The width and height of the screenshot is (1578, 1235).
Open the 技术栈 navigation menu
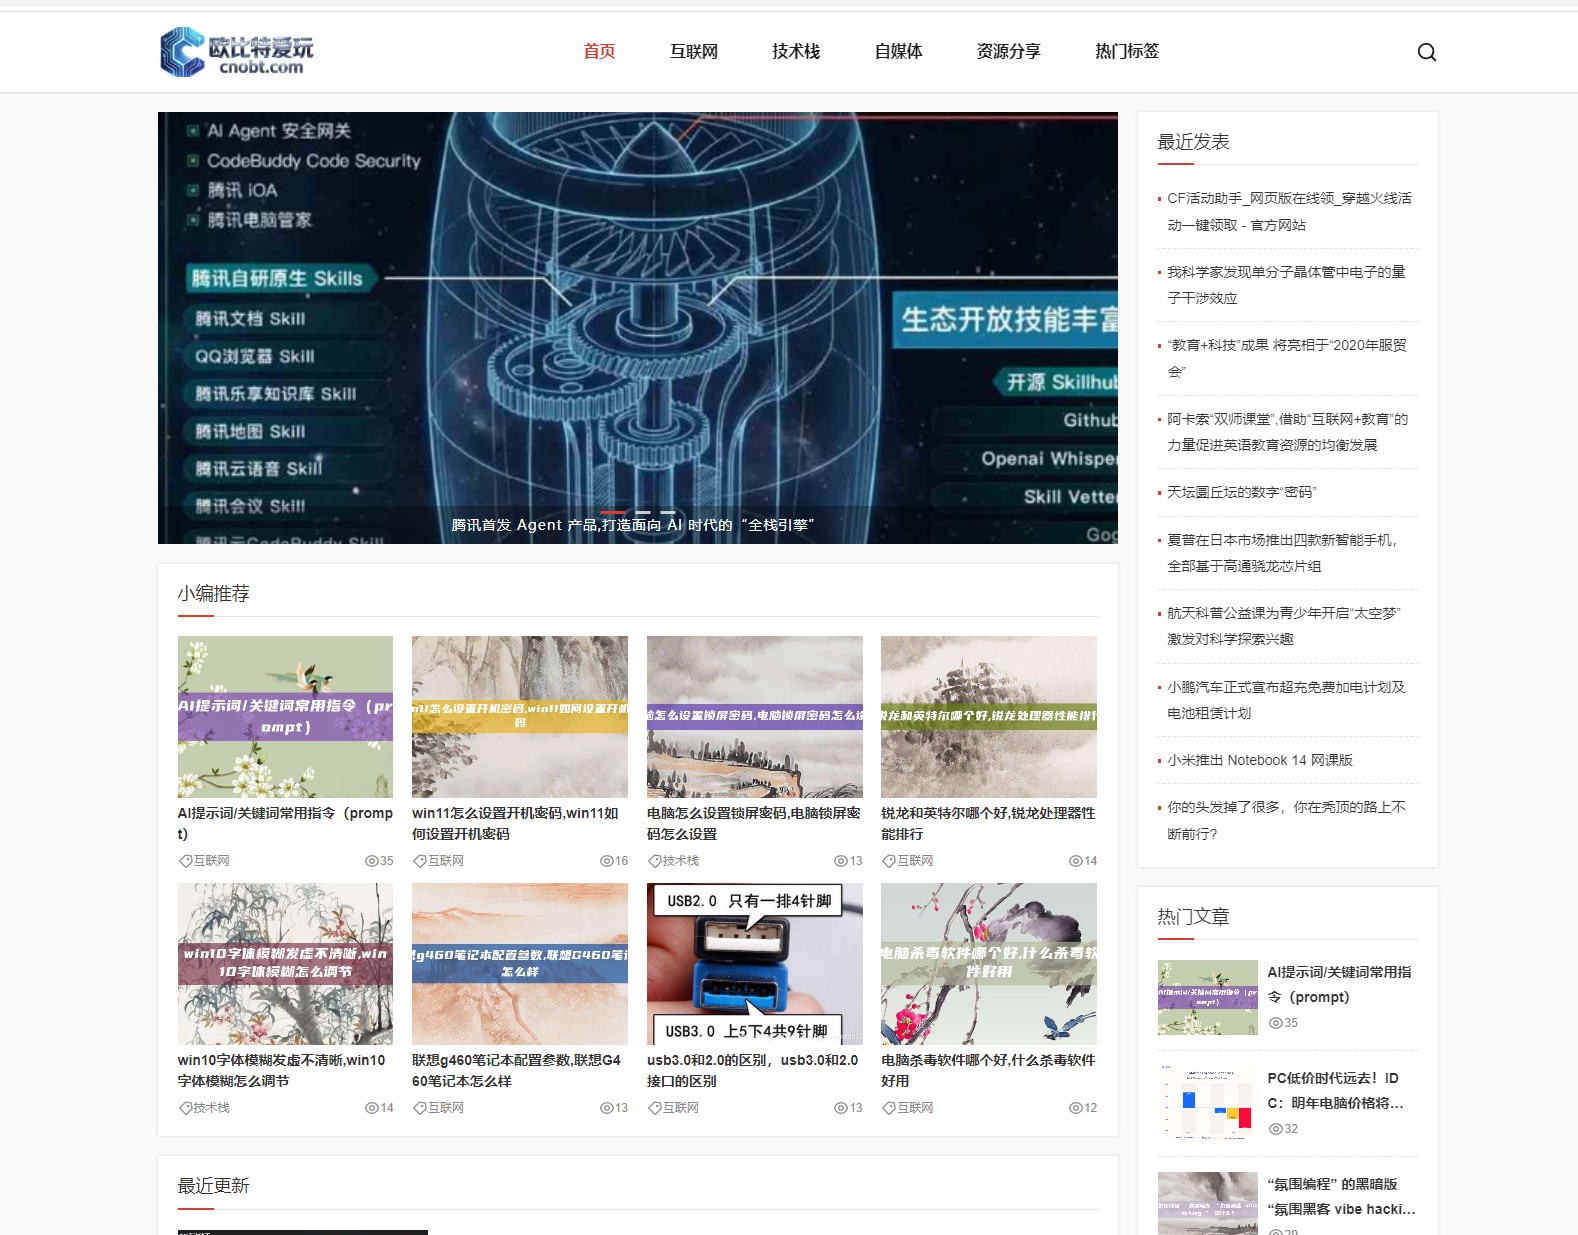pyautogui.click(x=796, y=51)
